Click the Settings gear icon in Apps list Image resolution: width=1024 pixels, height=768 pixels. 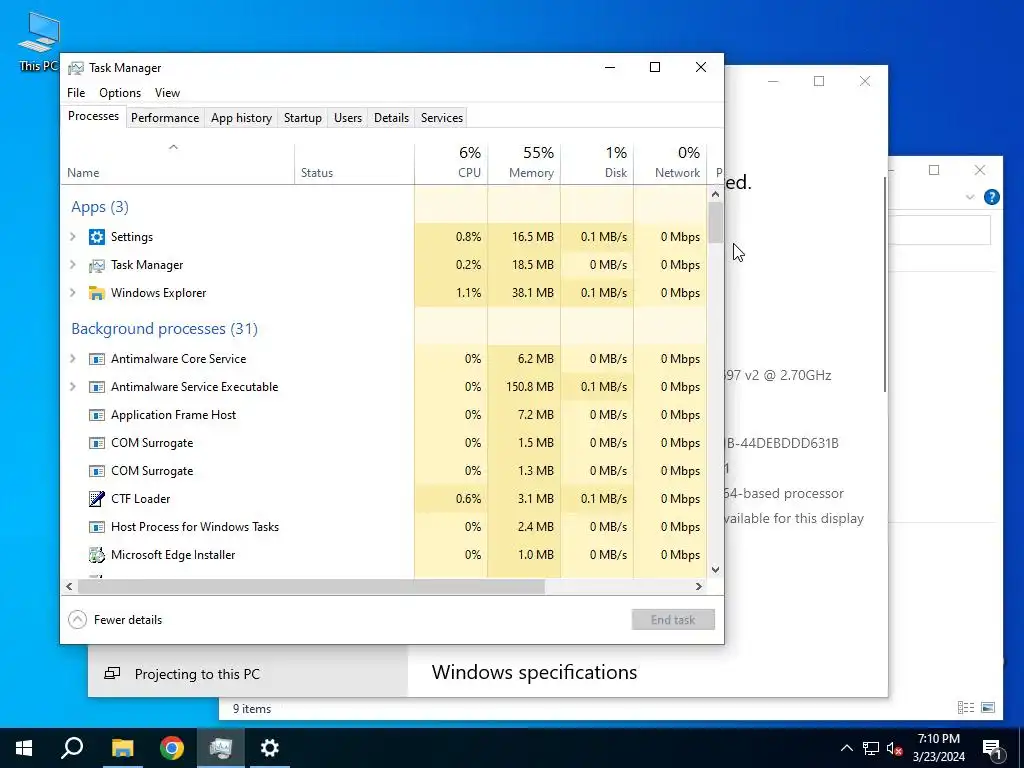click(x=97, y=237)
